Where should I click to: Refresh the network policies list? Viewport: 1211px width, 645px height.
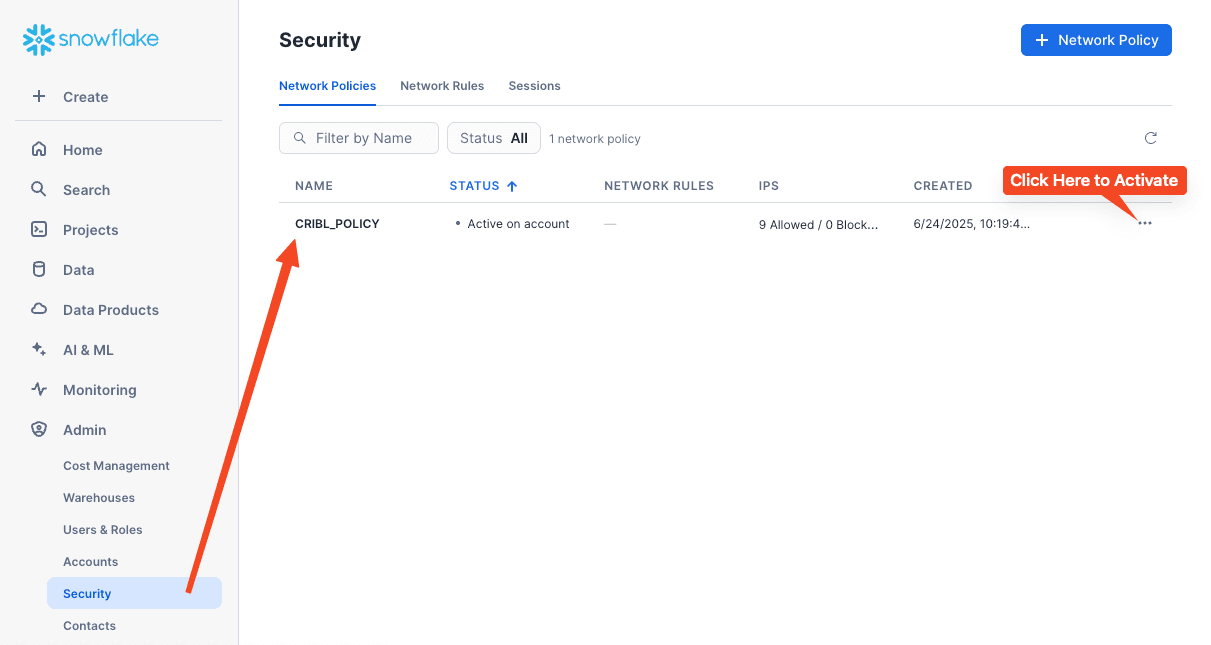click(1151, 138)
